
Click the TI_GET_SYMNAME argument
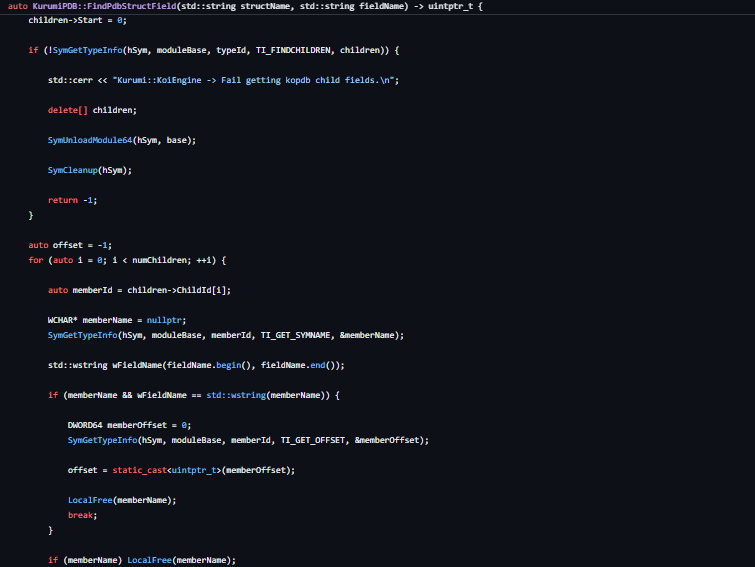pyautogui.click(x=296, y=335)
